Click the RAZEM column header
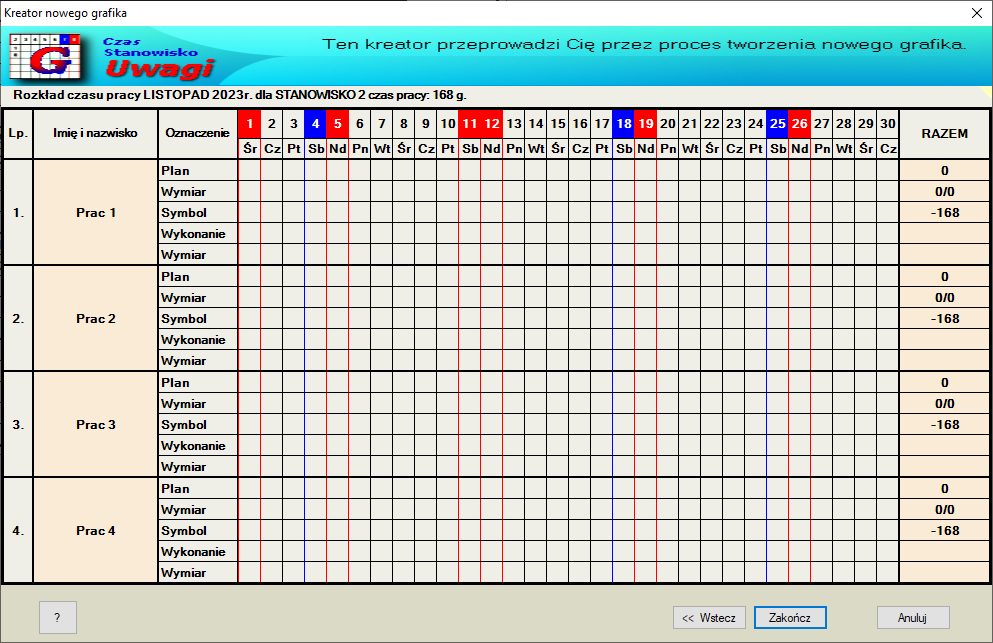The height and width of the screenshot is (643, 993). tap(944, 134)
